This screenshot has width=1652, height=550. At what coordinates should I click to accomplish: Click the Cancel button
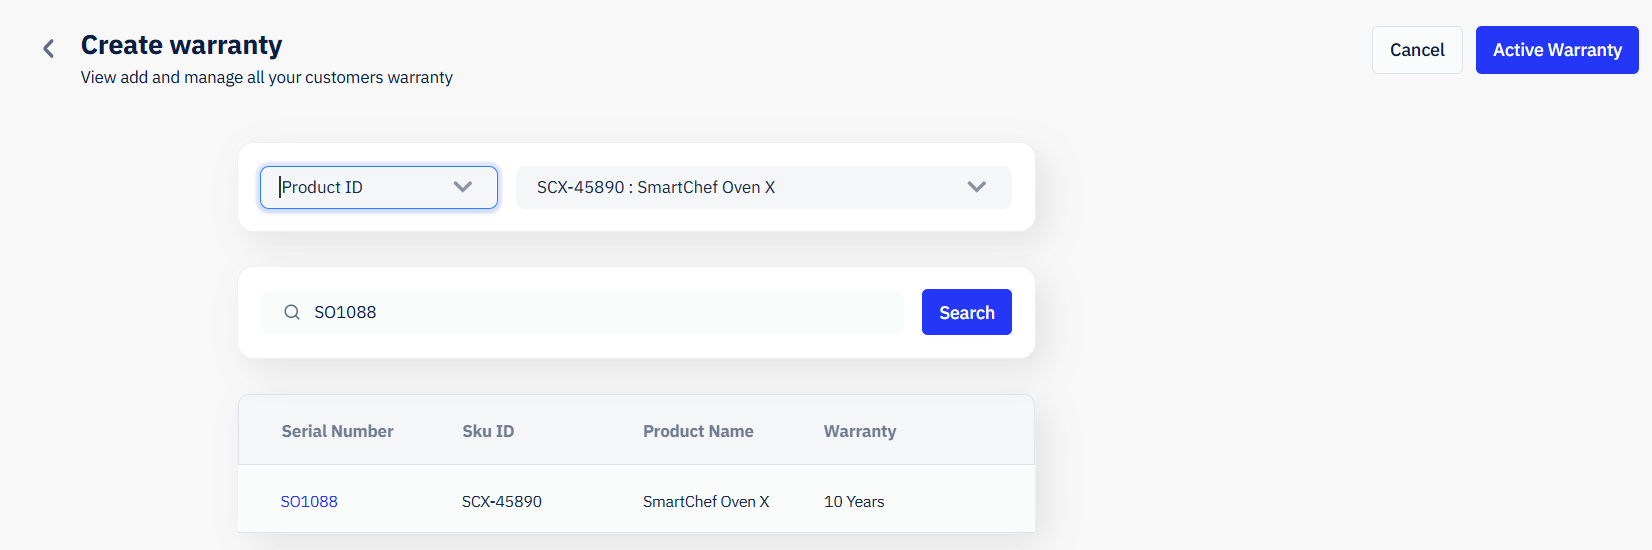1417,50
